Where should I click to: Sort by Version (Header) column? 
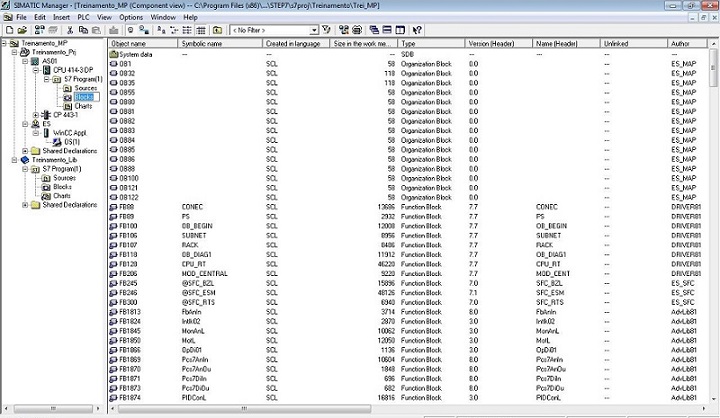pos(499,44)
